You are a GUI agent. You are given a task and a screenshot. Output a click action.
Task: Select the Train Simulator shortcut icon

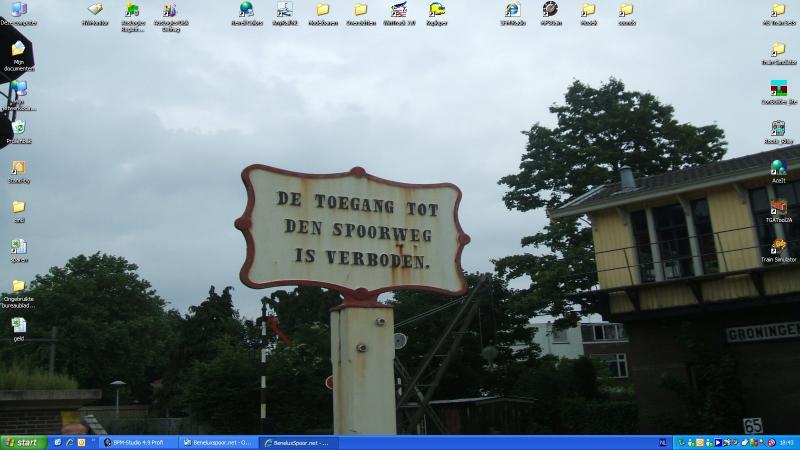click(779, 251)
